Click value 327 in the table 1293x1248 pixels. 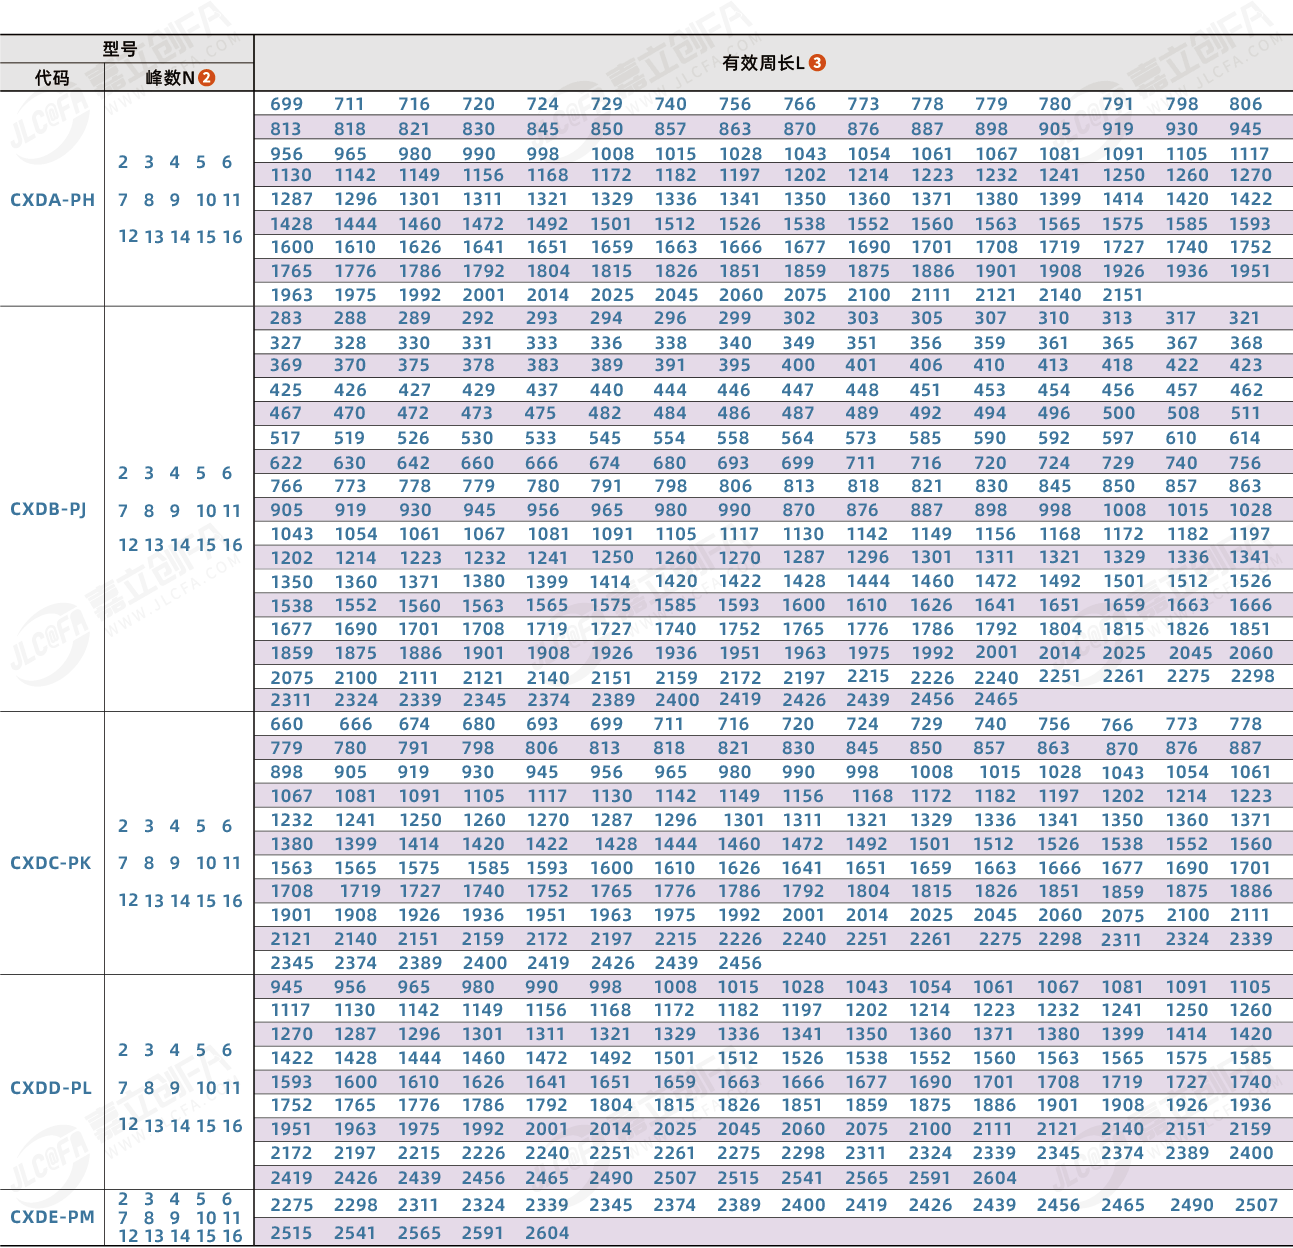coord(286,343)
